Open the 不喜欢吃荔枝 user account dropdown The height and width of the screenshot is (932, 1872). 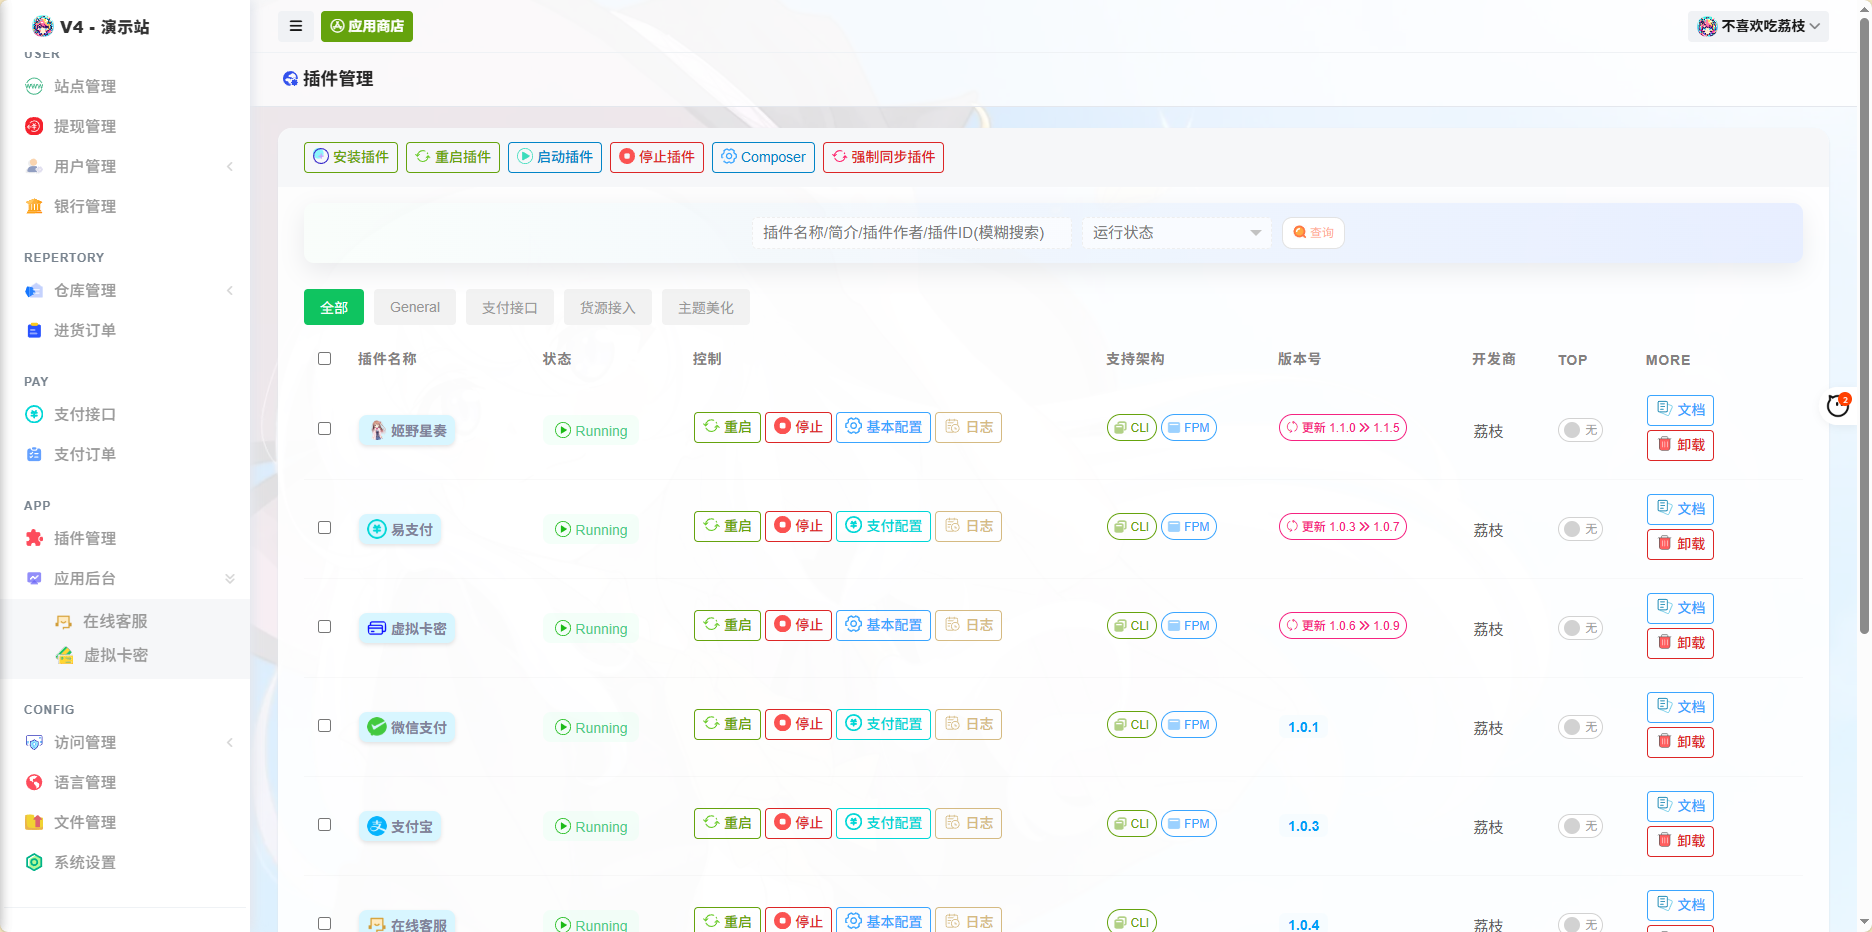click(x=1758, y=26)
